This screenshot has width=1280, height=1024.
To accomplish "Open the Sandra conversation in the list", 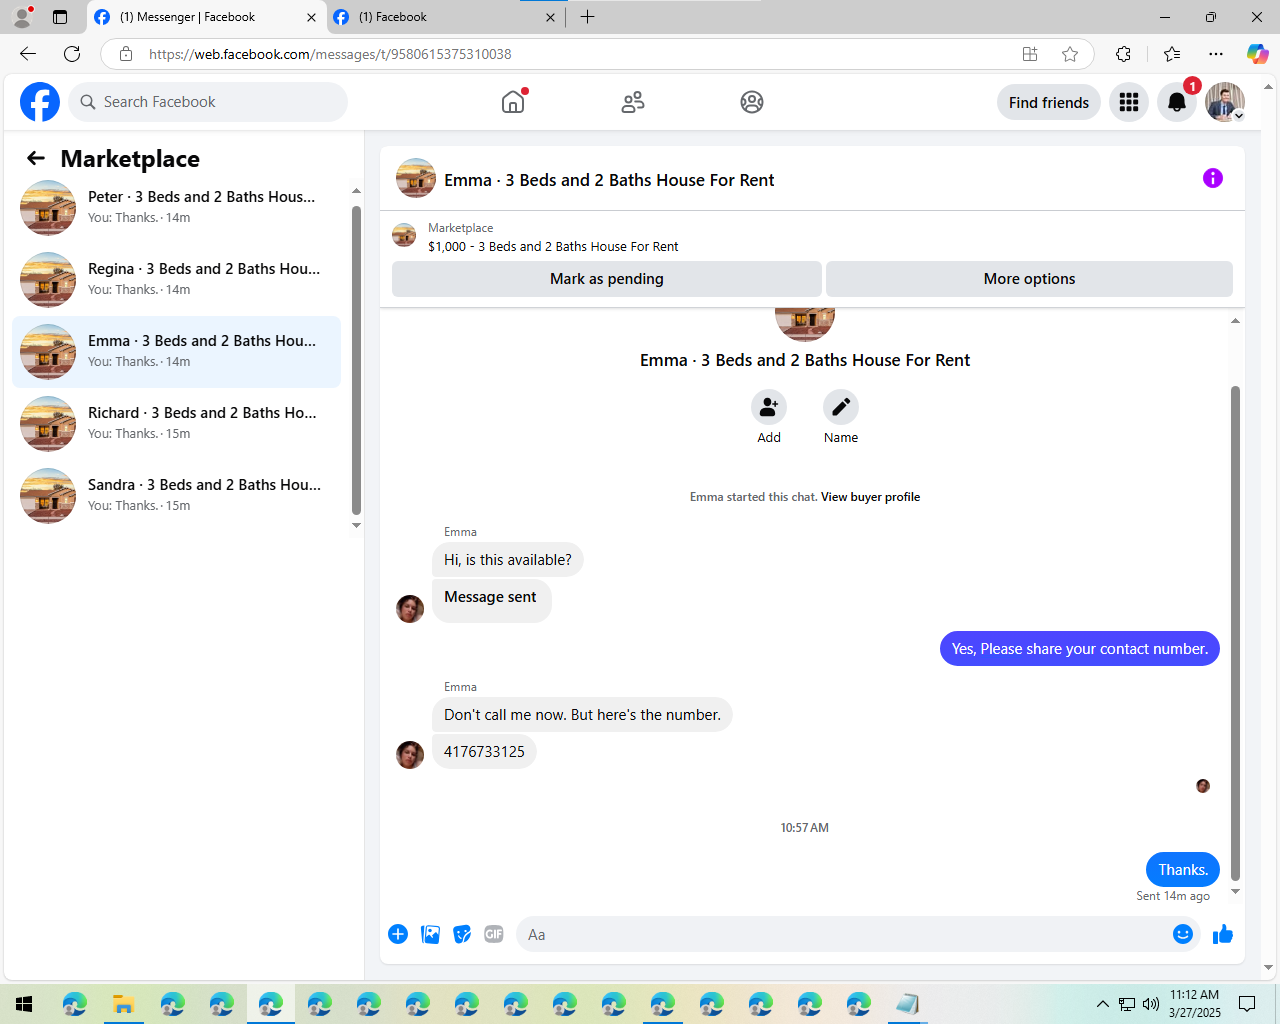I will pyautogui.click(x=176, y=495).
